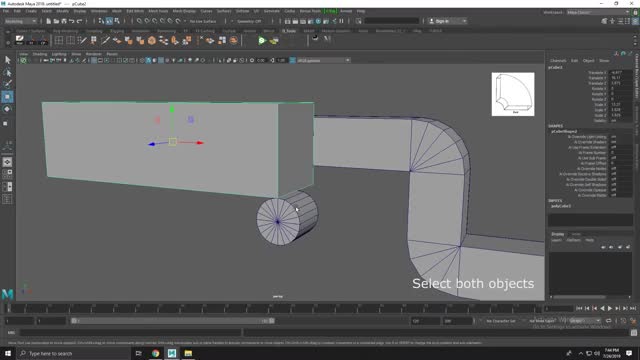Open the Channels menu in Channel Box
Screen dimensions: 640x360
(558, 60)
